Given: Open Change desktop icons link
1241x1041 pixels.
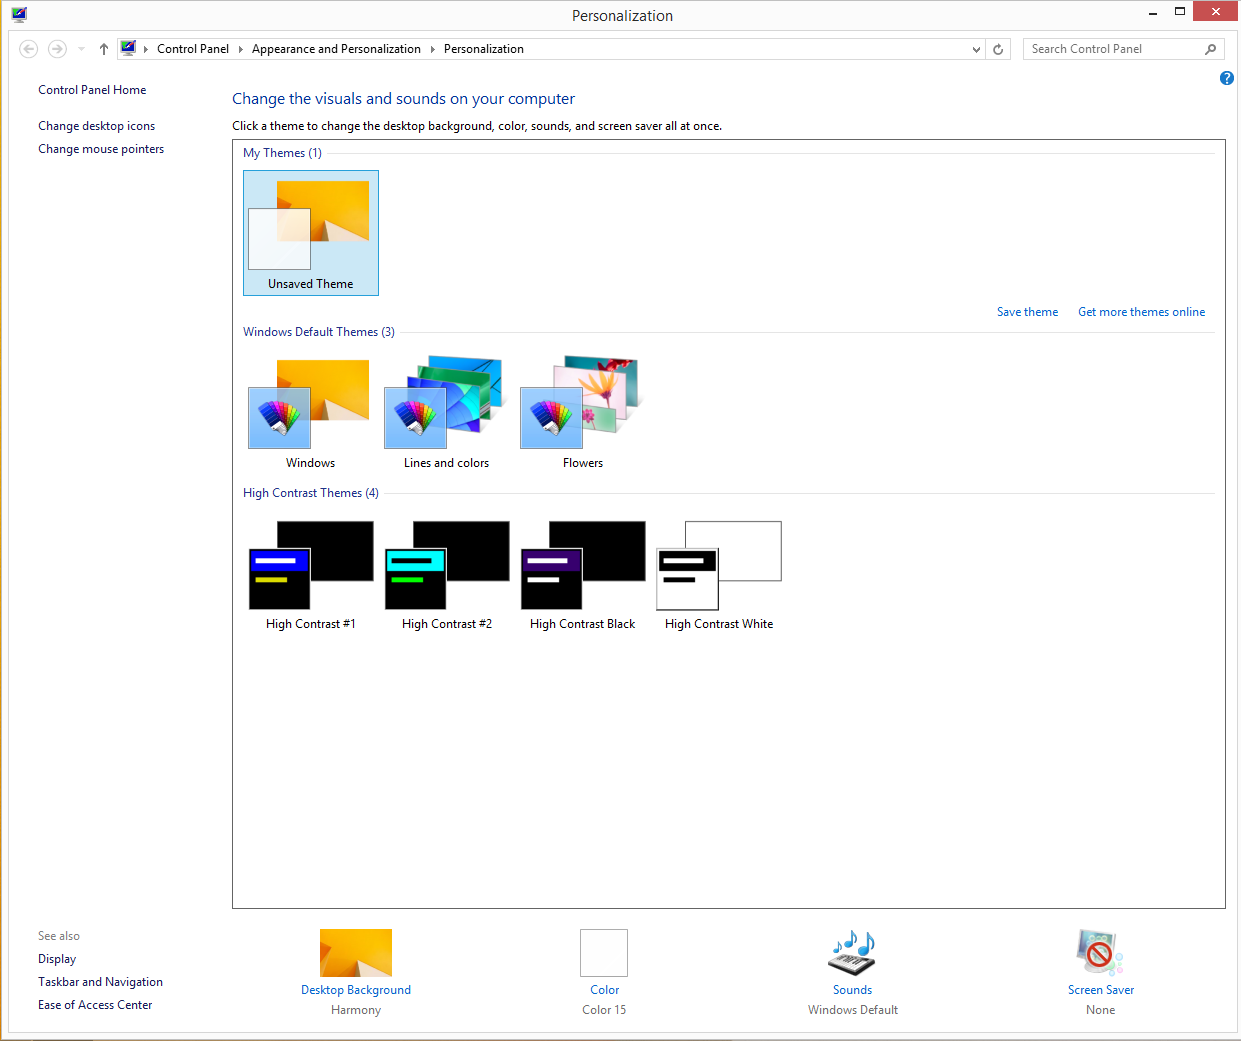Looking at the screenshot, I should pos(96,126).
